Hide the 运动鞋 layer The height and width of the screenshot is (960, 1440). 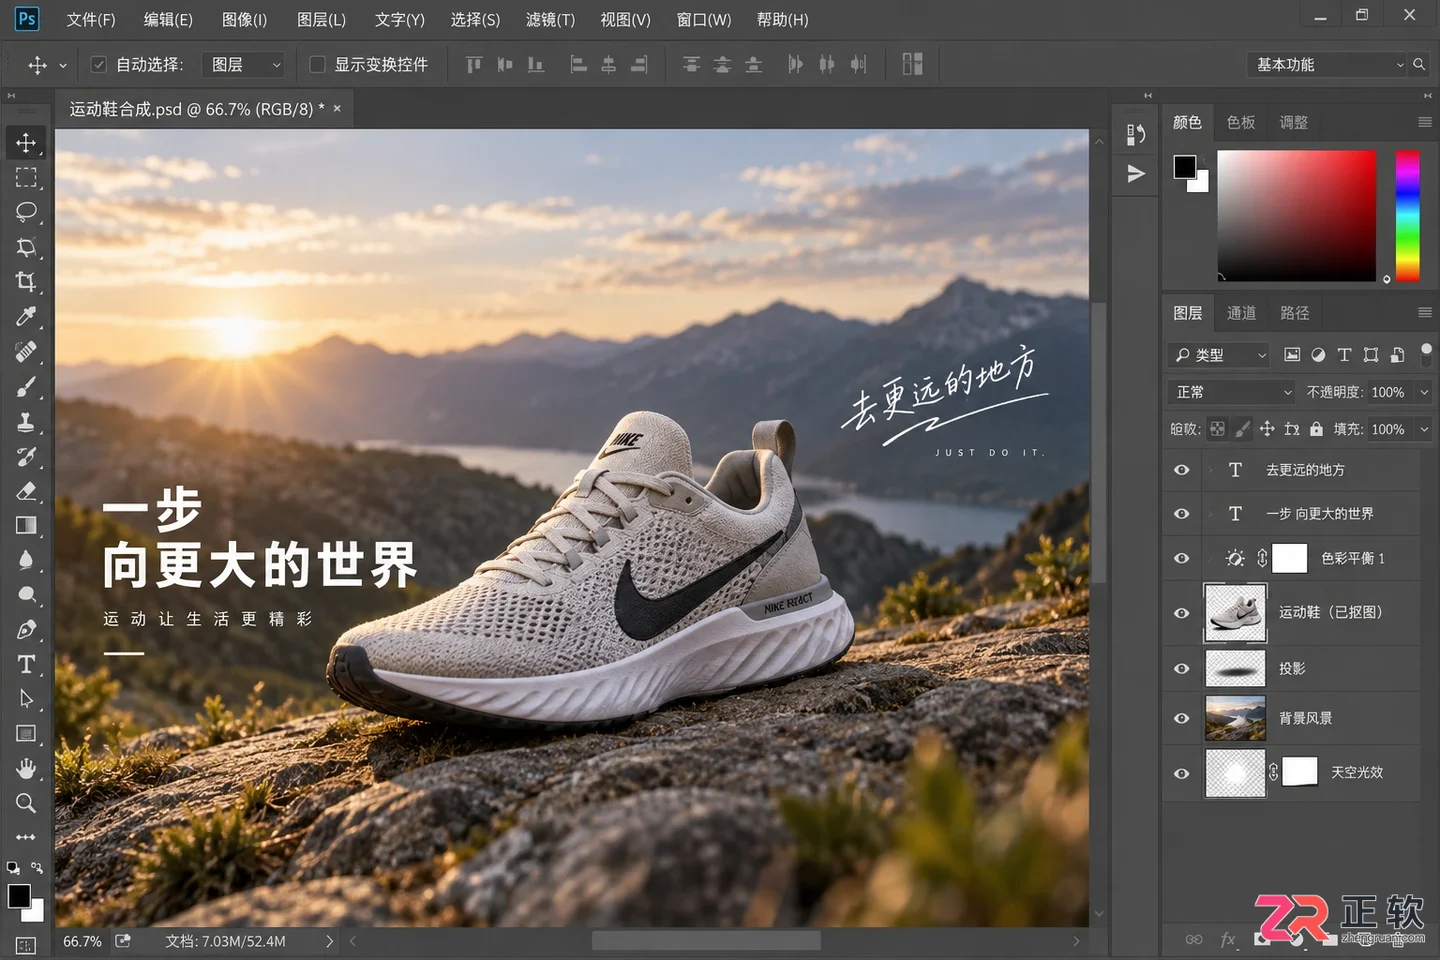click(1182, 613)
